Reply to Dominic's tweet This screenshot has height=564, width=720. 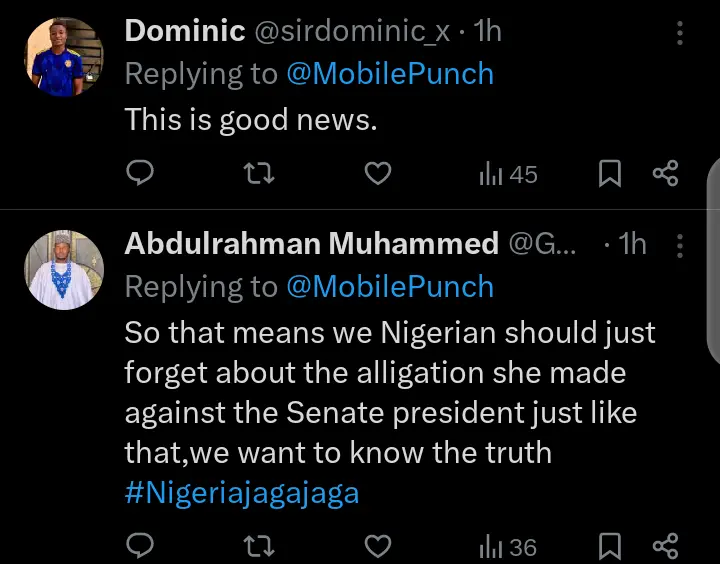pos(141,175)
